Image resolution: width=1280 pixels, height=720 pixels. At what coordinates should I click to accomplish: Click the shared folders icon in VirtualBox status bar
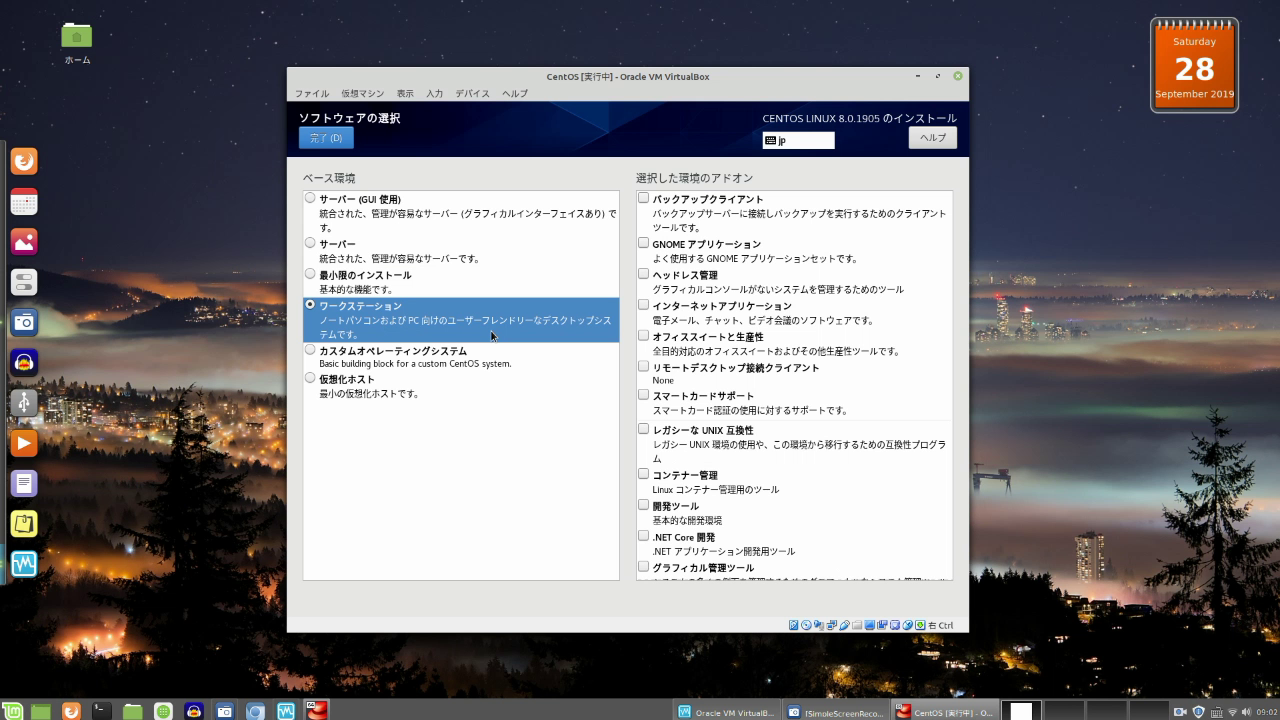(857, 625)
